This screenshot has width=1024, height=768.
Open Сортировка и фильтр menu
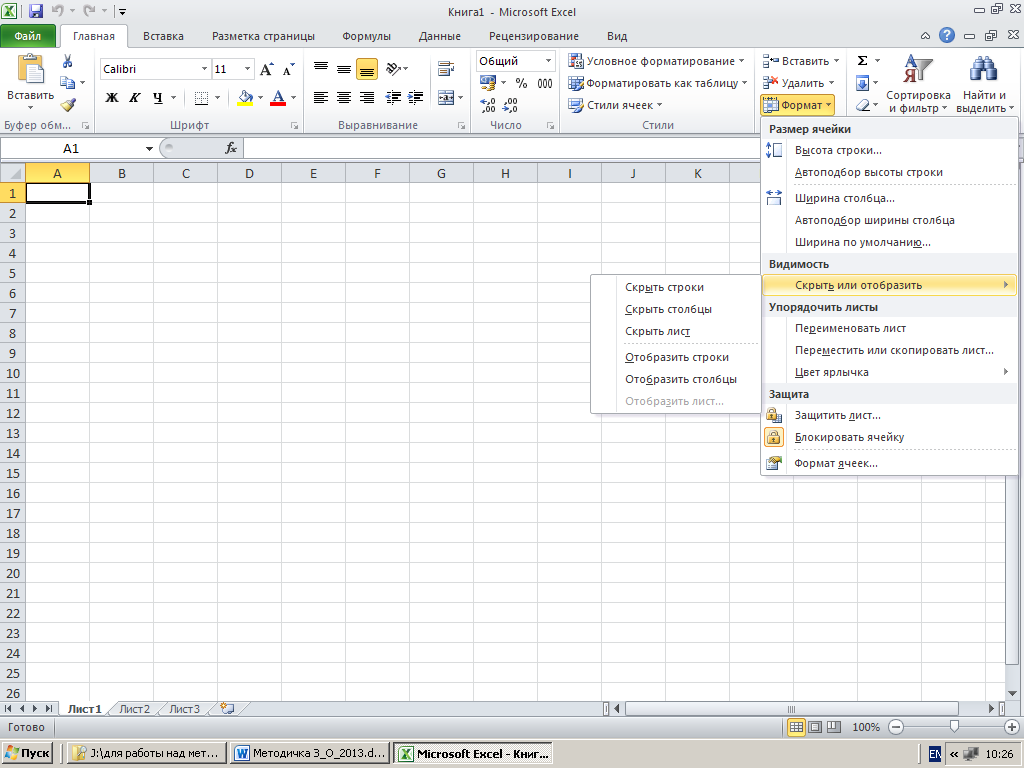pyautogui.click(x=918, y=84)
